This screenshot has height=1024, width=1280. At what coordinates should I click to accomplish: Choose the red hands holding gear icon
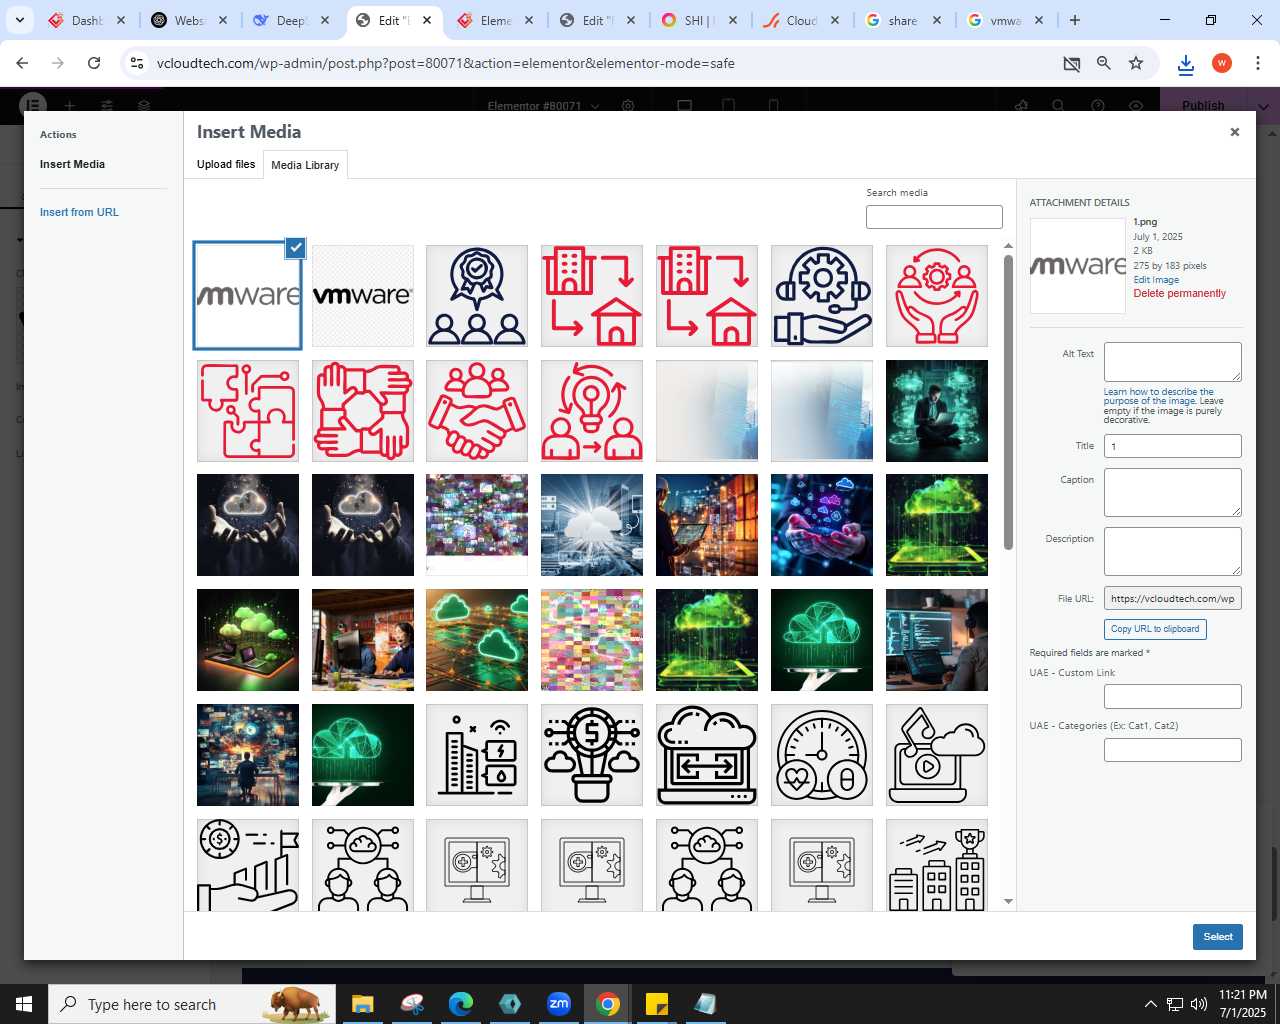pyautogui.click(x=937, y=296)
